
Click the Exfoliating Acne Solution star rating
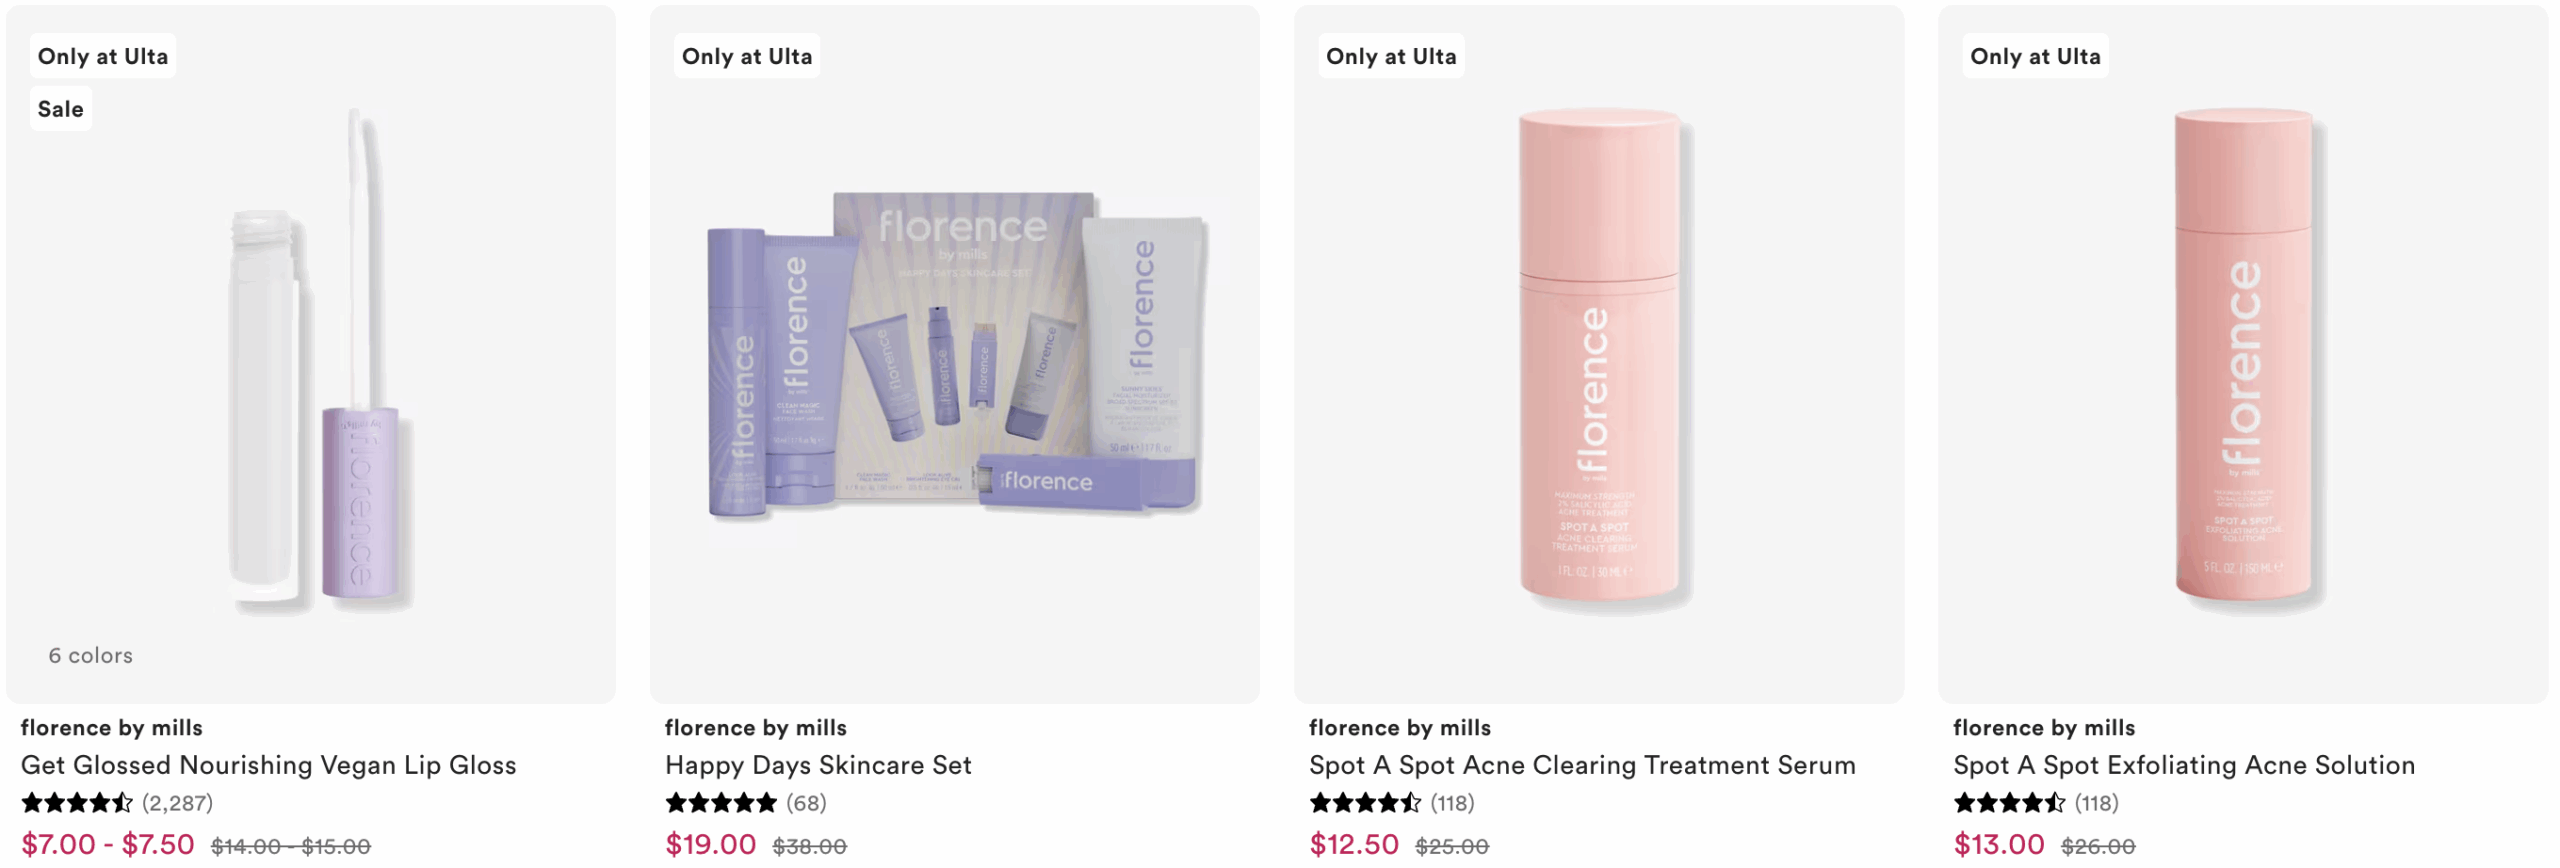2009,803
